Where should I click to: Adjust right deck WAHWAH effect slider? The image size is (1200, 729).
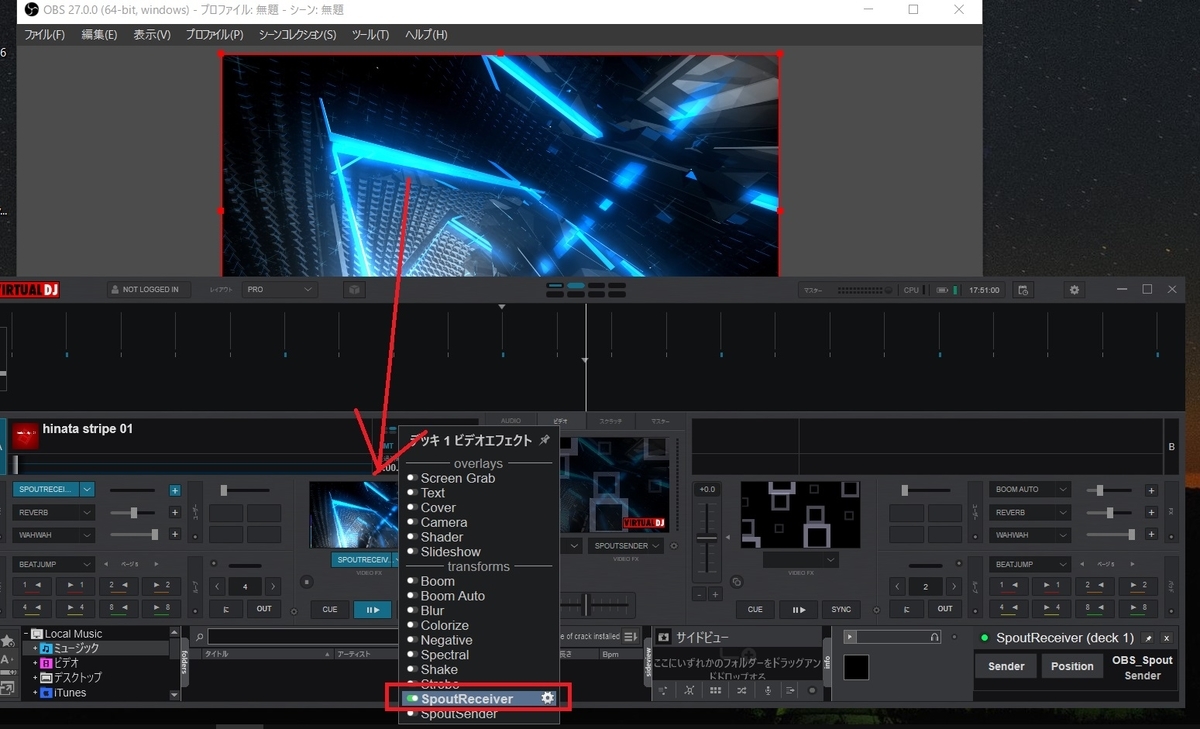(x=1108, y=534)
